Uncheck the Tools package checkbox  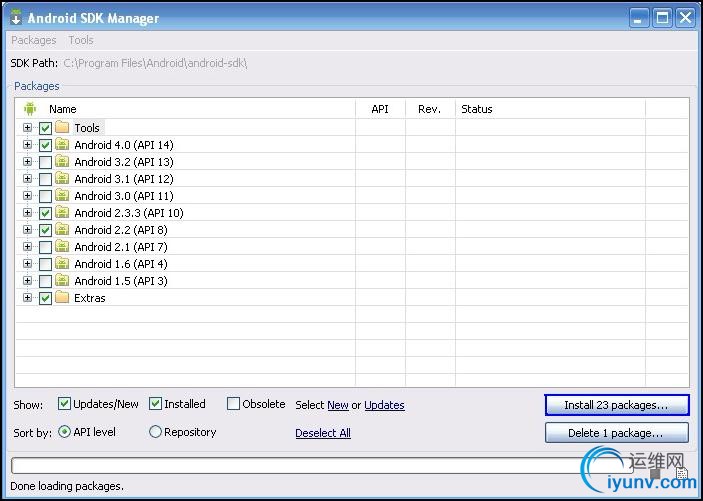[x=45, y=128]
